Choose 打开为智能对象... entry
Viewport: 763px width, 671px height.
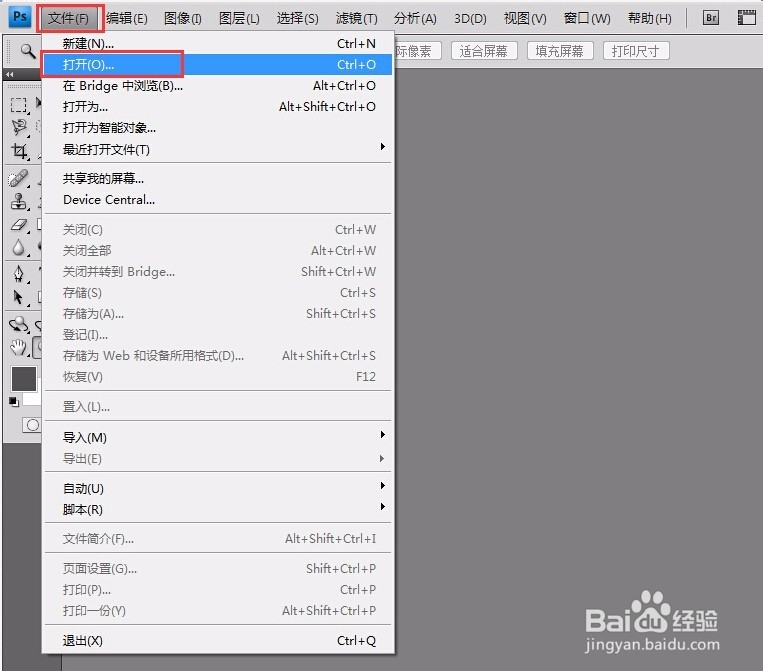[218, 127]
